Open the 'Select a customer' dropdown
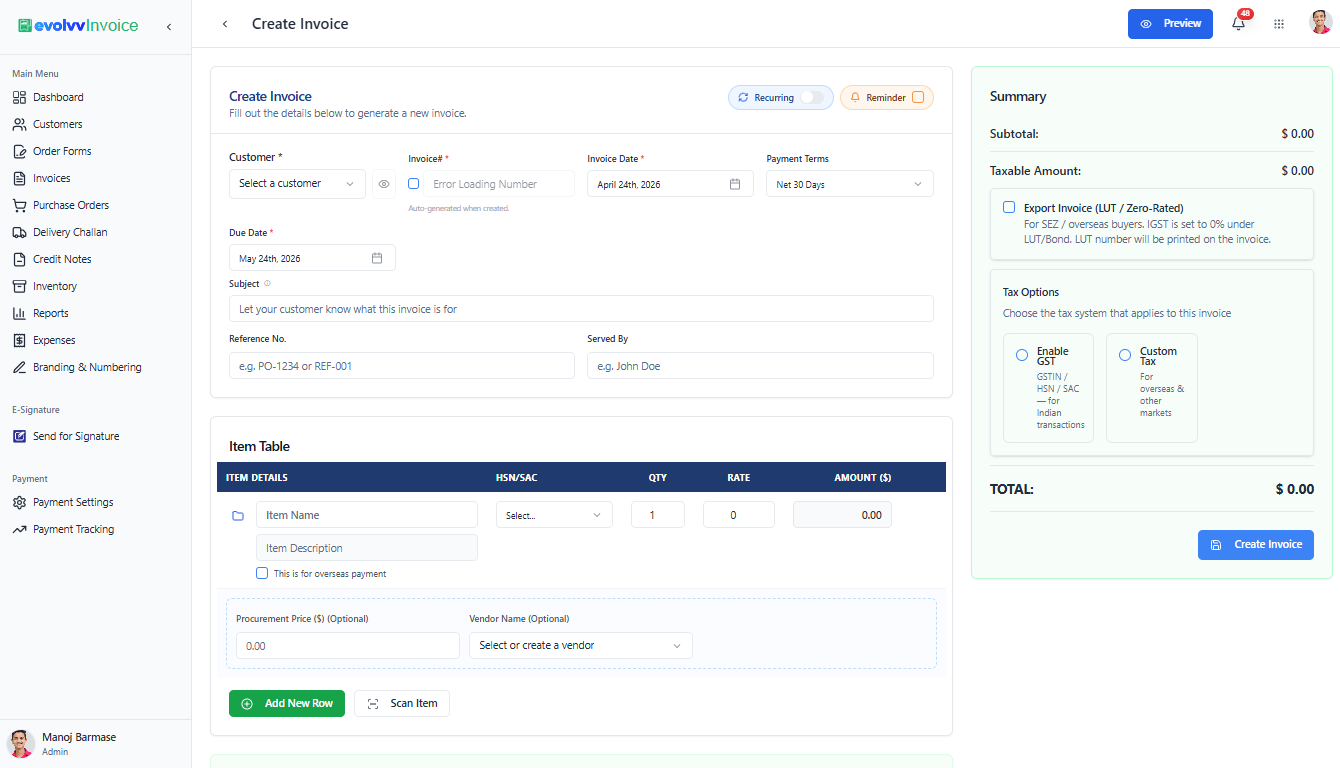The width and height of the screenshot is (1340, 768). pos(297,184)
